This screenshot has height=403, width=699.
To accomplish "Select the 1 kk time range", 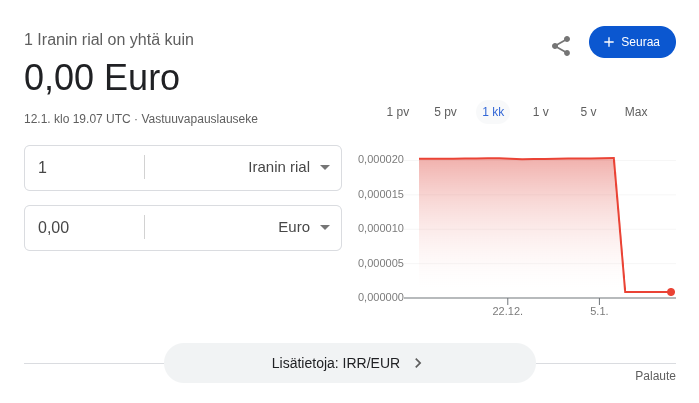I will click(493, 112).
